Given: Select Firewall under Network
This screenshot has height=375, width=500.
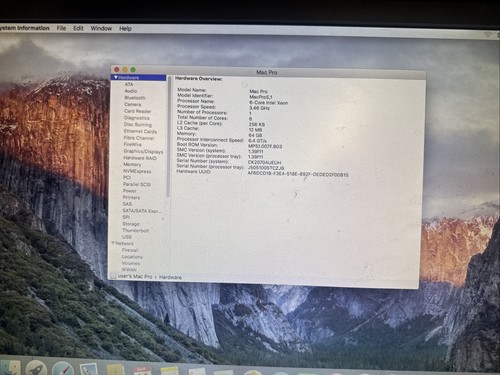Looking at the screenshot, I should tap(130, 250).
